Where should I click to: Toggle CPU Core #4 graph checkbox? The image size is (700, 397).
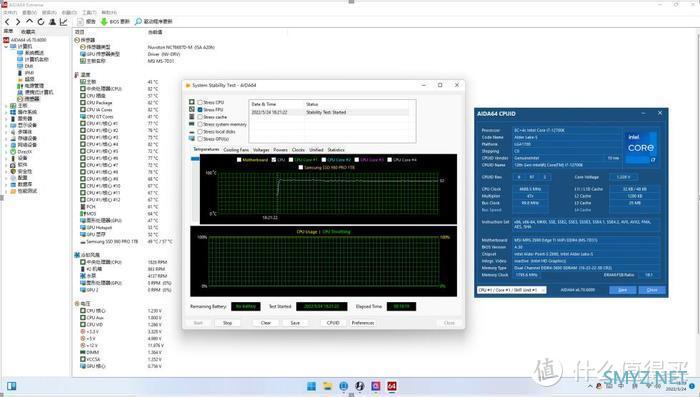[390, 159]
